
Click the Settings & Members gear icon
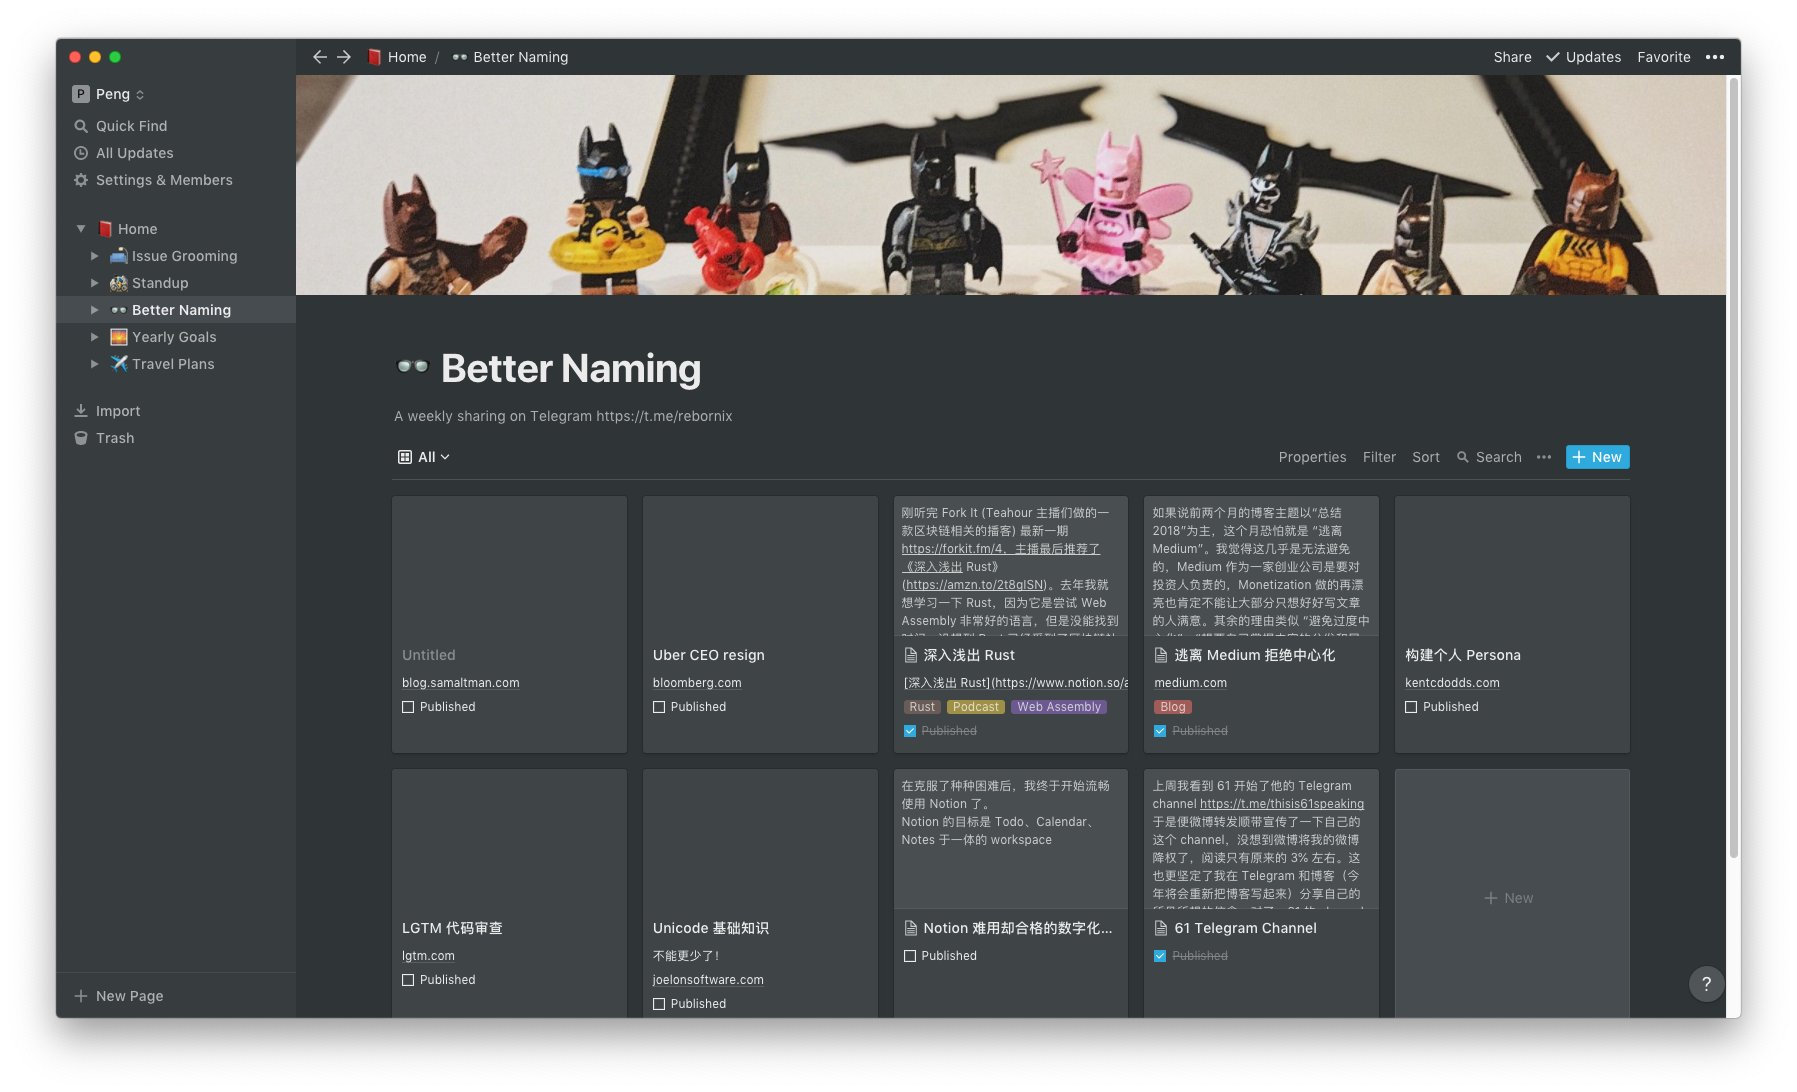point(81,180)
